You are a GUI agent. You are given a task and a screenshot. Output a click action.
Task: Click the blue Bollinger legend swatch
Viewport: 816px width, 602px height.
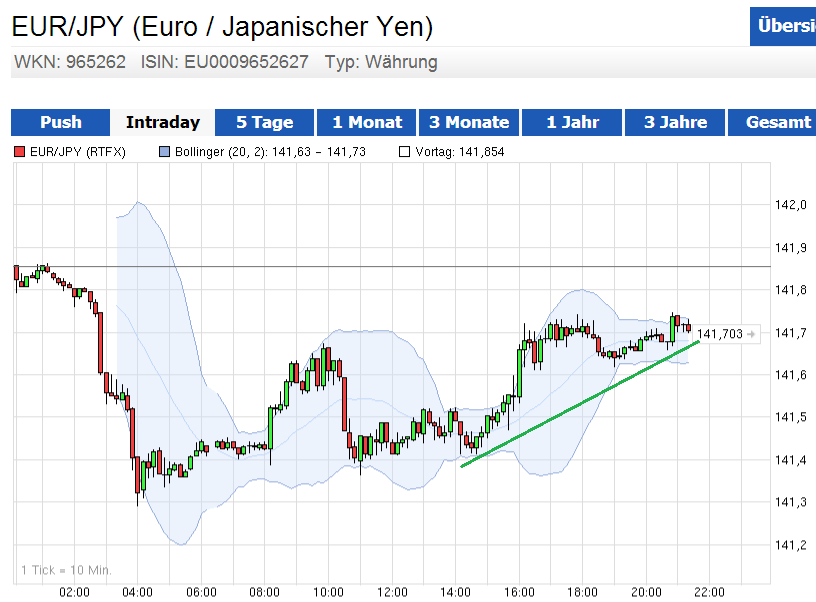(x=165, y=152)
